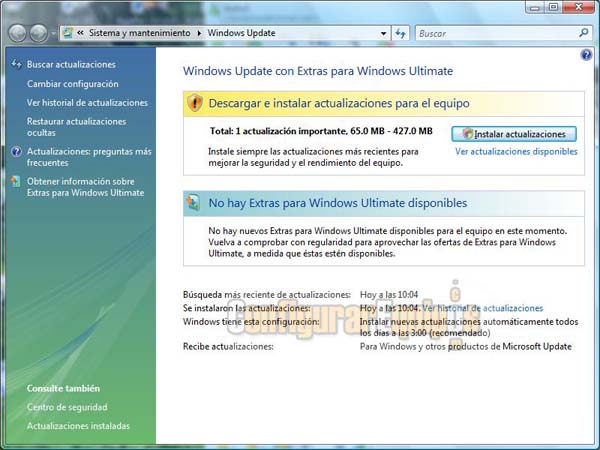Click Descargar e instalar actualizaciones para el equipo banner
Image resolution: width=600 pixels, height=450 pixels.
384,103
